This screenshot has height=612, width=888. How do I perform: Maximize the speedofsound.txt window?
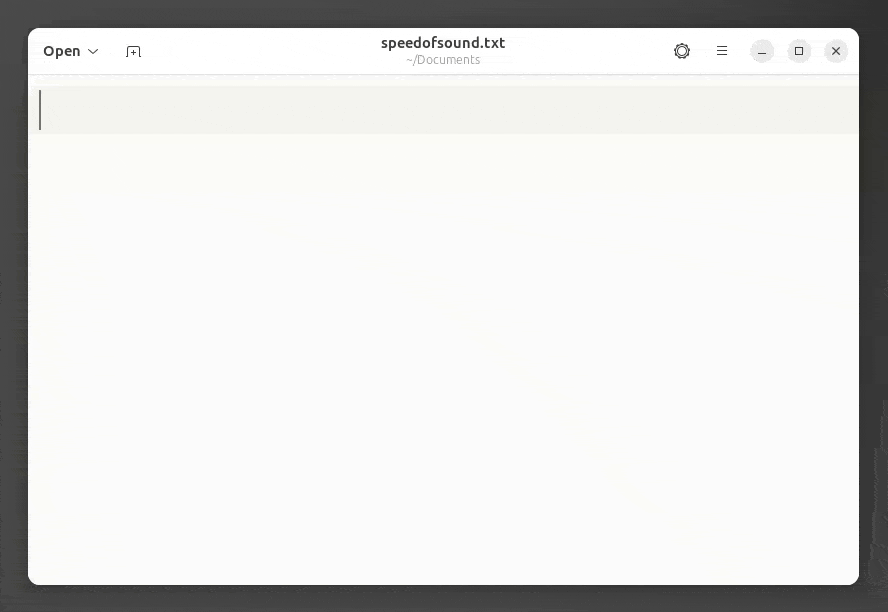pos(799,52)
